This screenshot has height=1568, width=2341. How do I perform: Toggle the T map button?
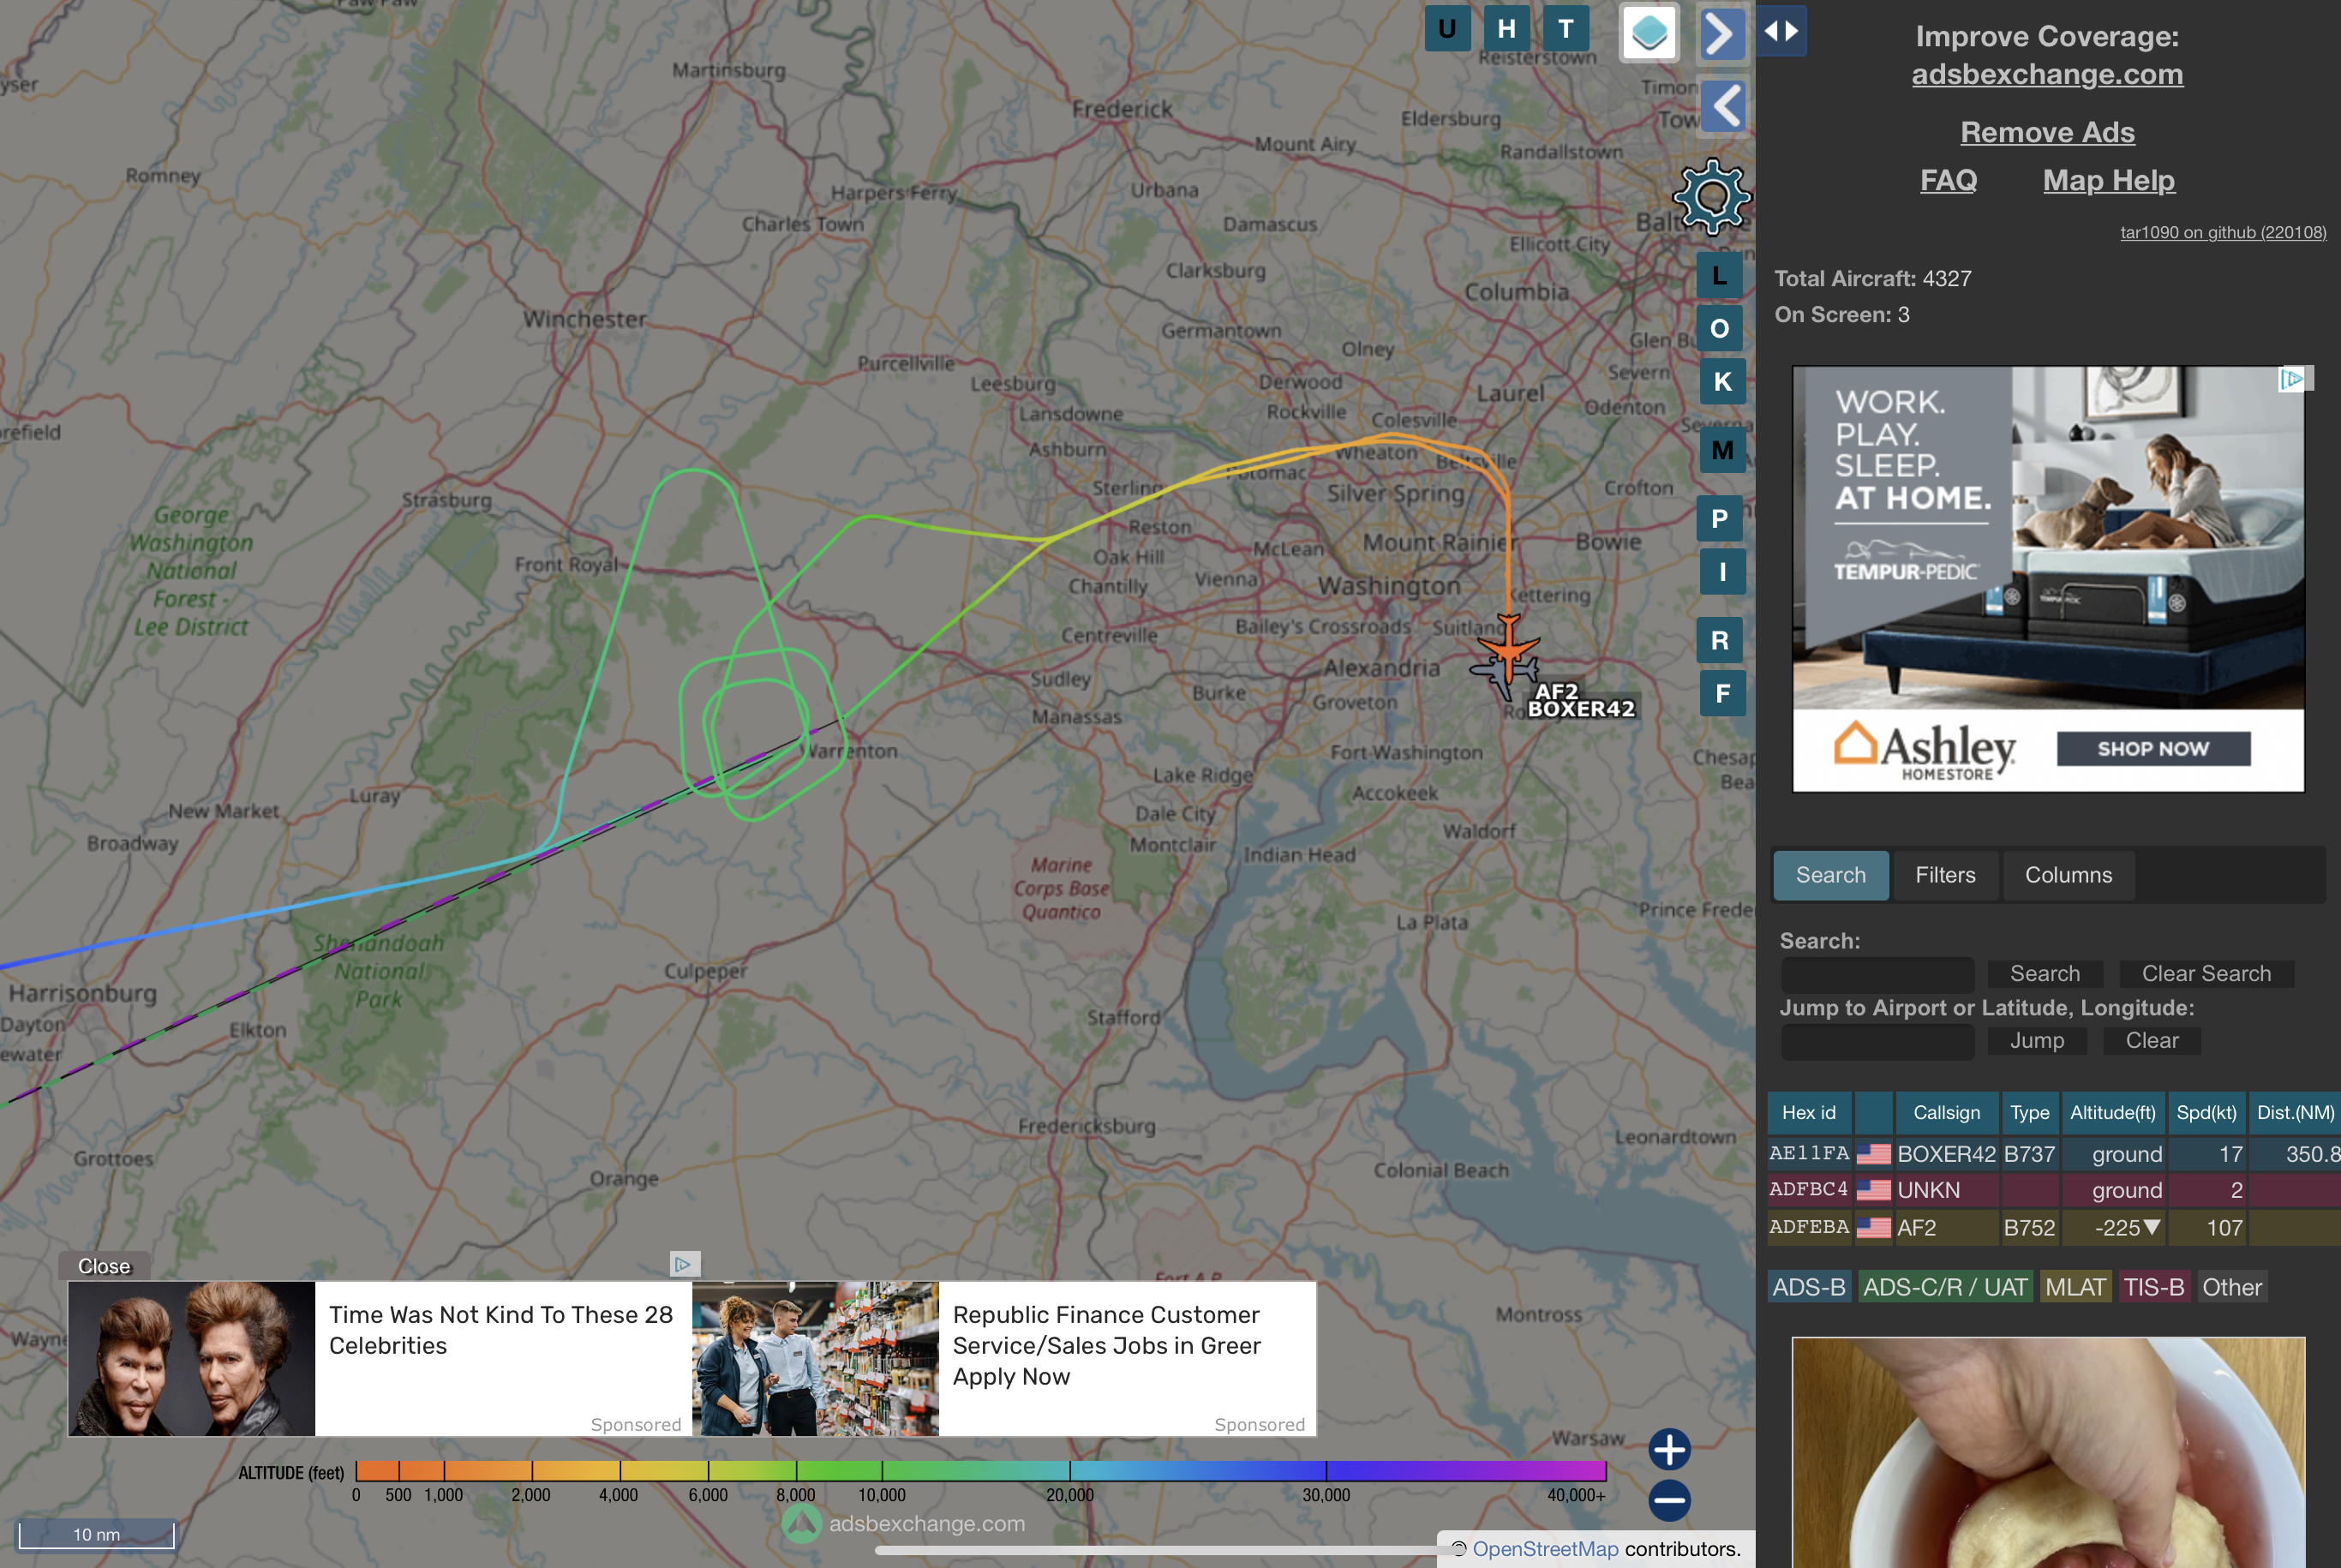click(x=1566, y=30)
